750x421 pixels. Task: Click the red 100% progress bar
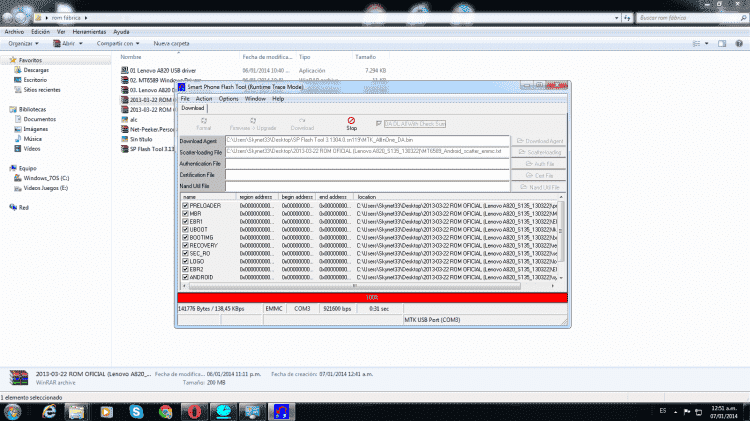click(x=372, y=298)
